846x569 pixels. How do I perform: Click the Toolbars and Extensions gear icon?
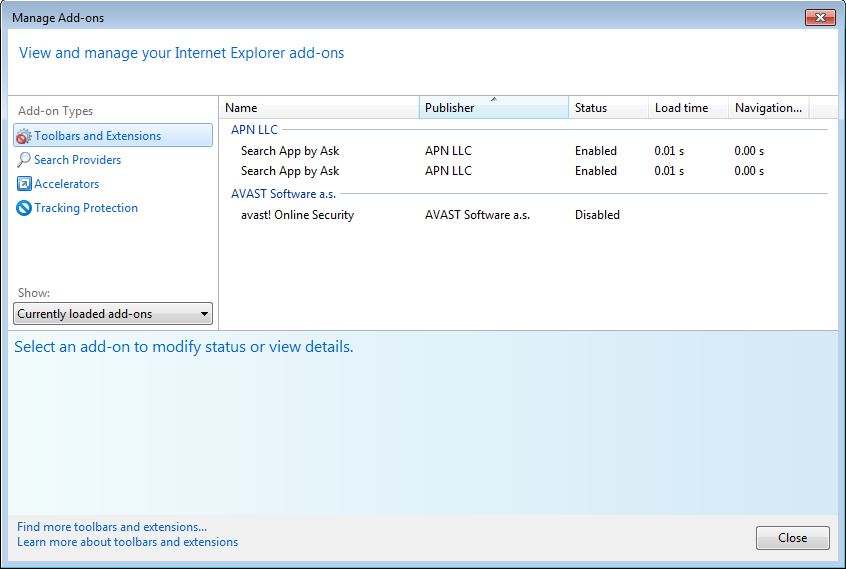[x=24, y=136]
